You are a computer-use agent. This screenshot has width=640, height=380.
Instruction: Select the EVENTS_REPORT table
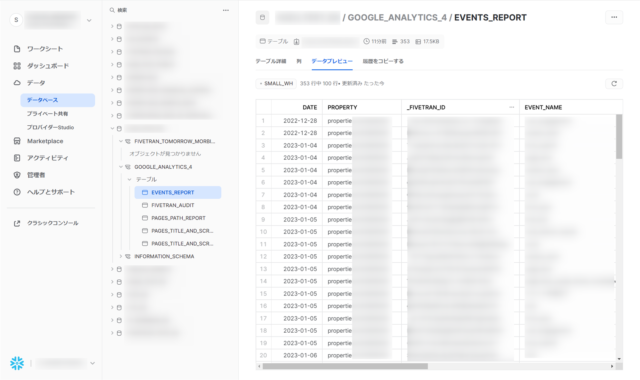point(178,193)
